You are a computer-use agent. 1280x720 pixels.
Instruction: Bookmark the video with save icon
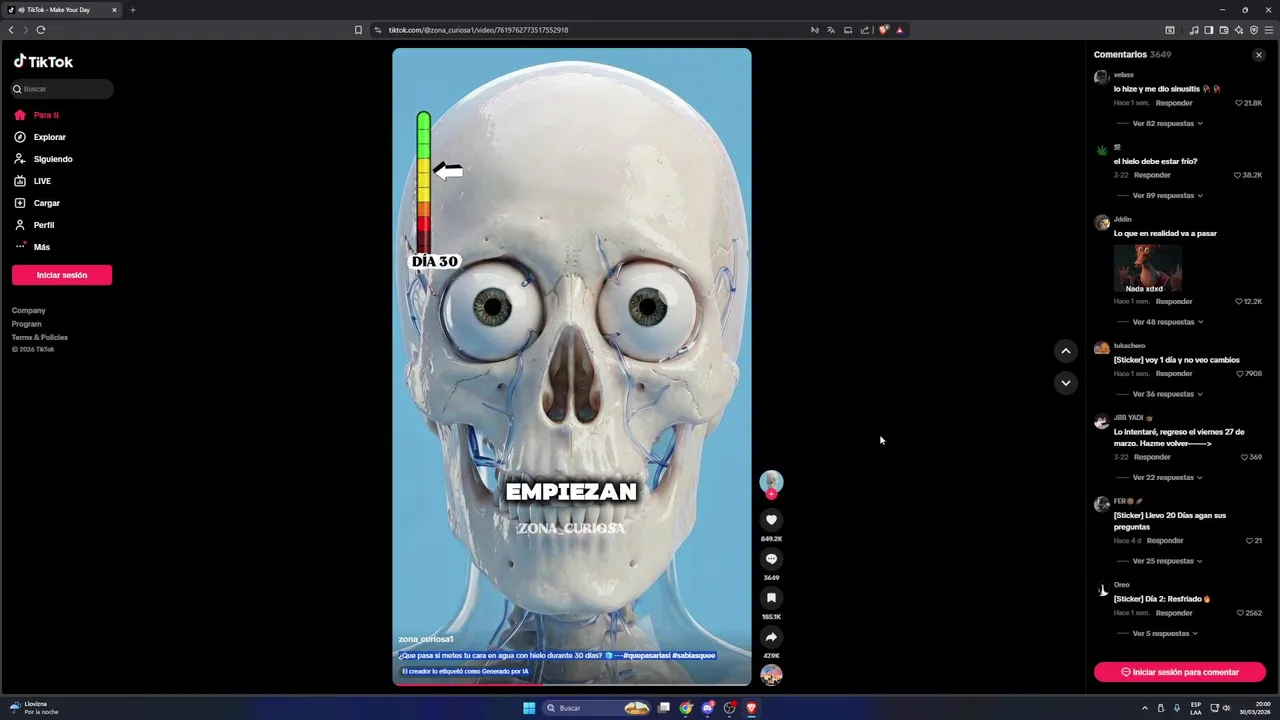771,598
